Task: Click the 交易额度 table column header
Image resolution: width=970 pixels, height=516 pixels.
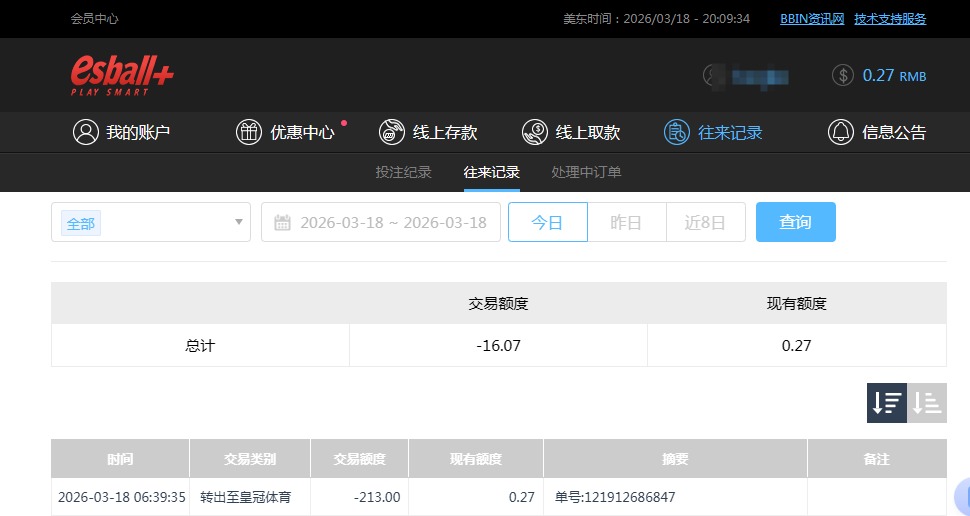Action: pos(359,458)
